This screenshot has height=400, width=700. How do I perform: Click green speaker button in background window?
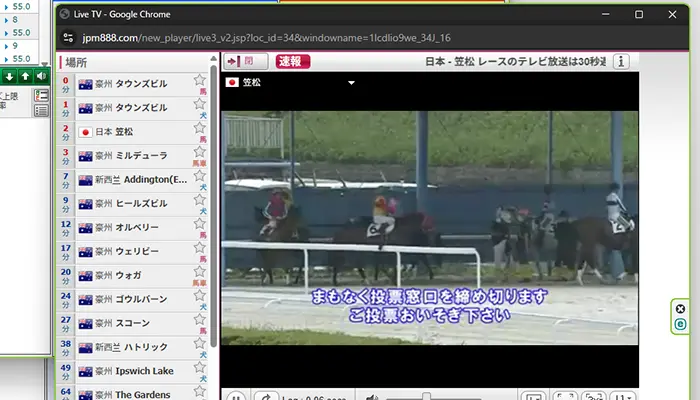(x=42, y=77)
